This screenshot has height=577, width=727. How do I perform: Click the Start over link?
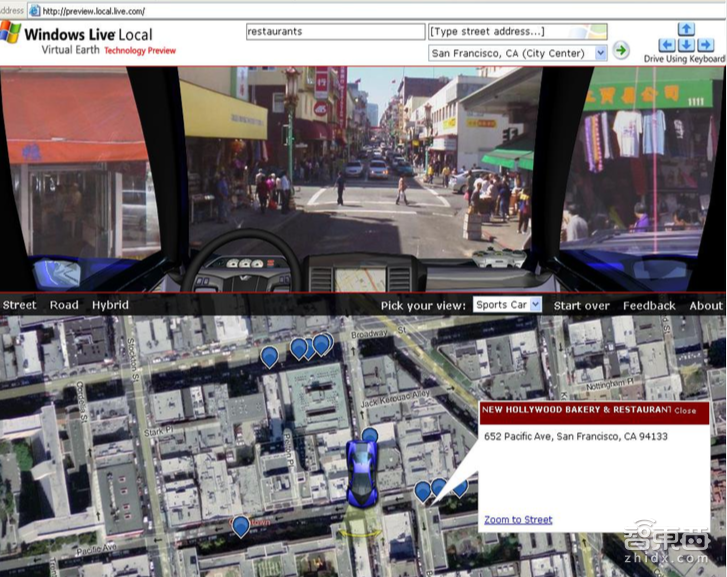(581, 305)
